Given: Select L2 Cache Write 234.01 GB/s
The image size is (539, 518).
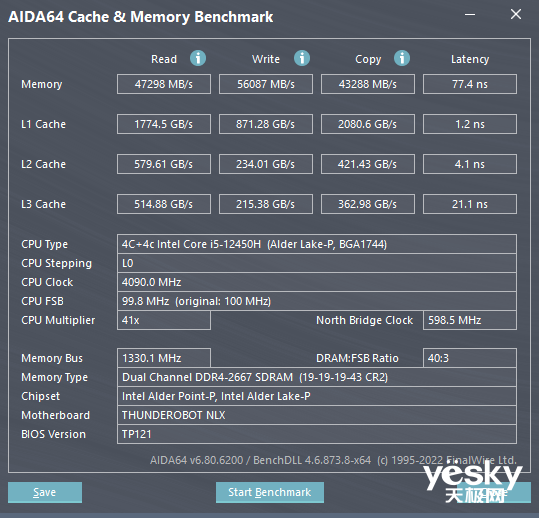Looking at the screenshot, I should [266, 164].
